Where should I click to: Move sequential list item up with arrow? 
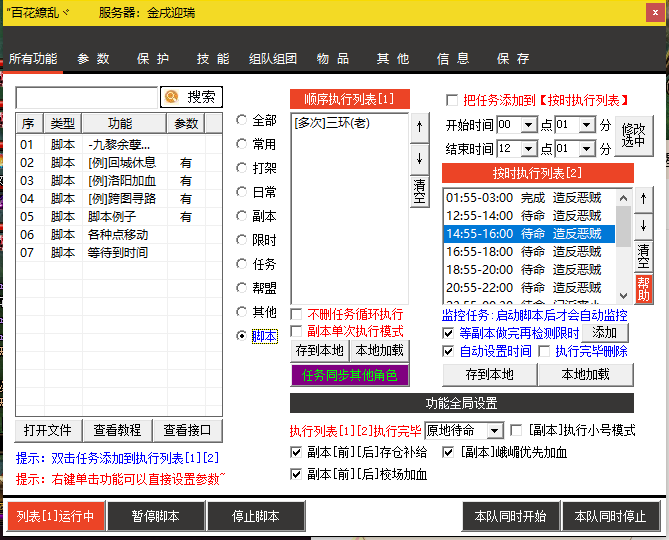coord(419,127)
